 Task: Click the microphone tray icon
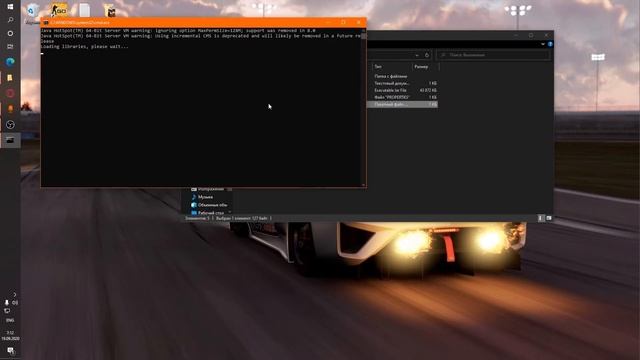click(x=7, y=302)
